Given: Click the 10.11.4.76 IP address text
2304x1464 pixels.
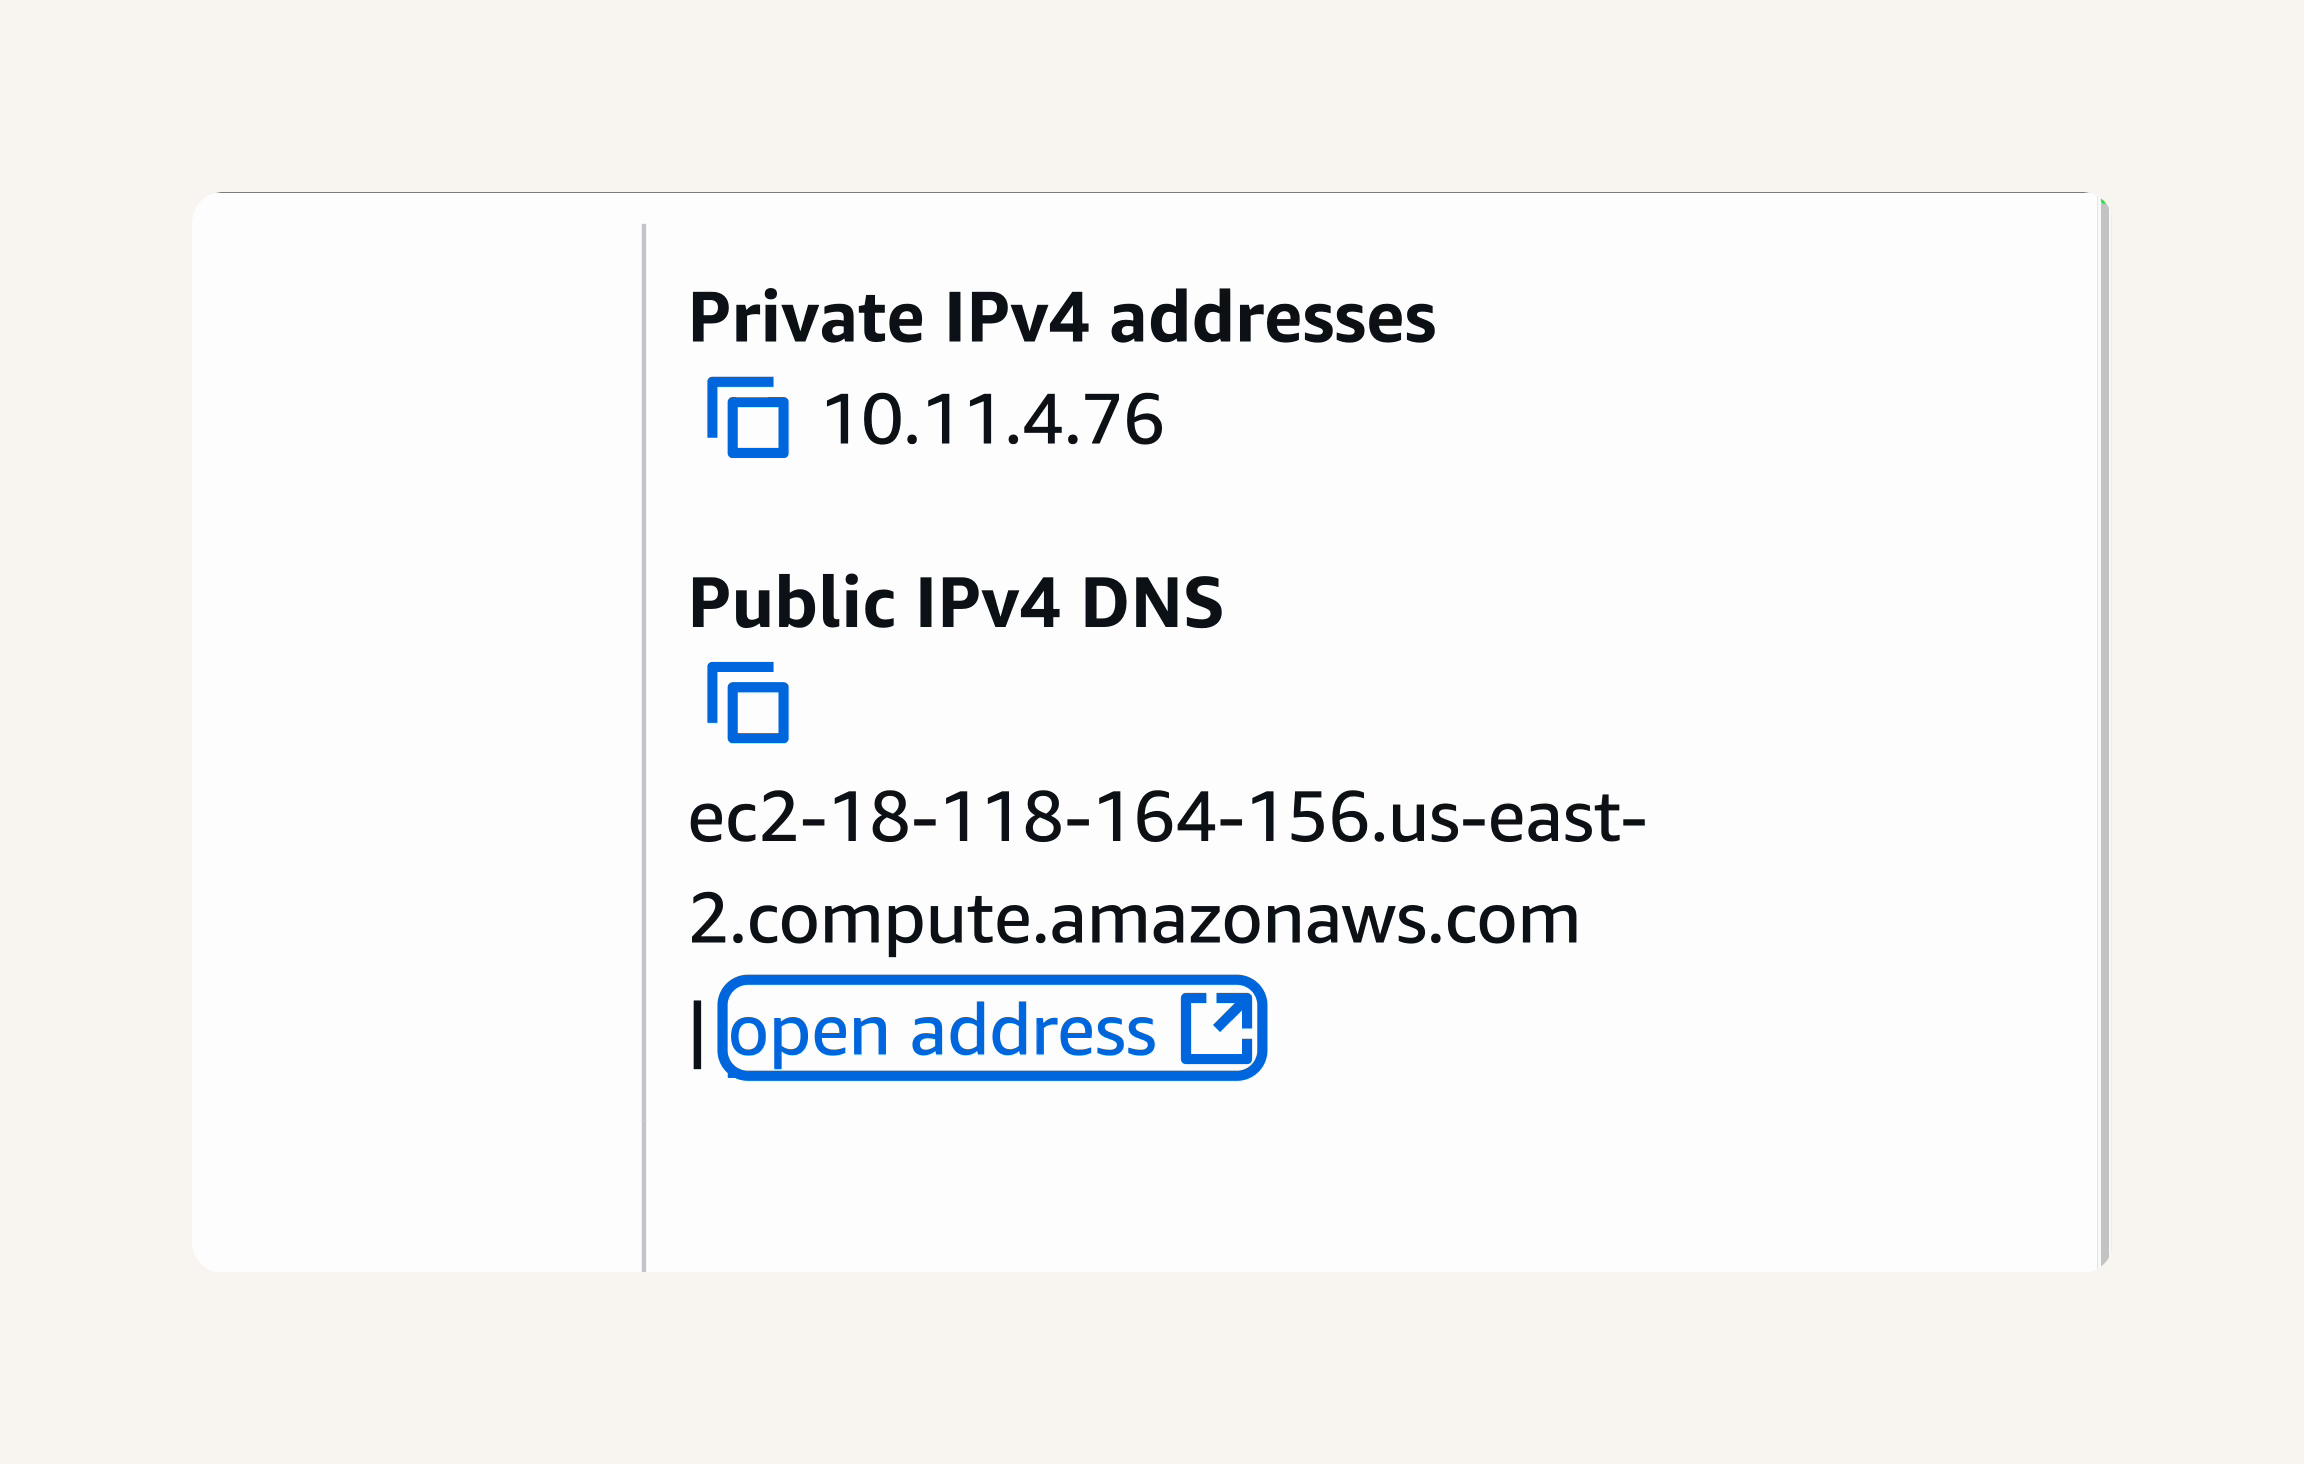Looking at the screenshot, I should [993, 419].
